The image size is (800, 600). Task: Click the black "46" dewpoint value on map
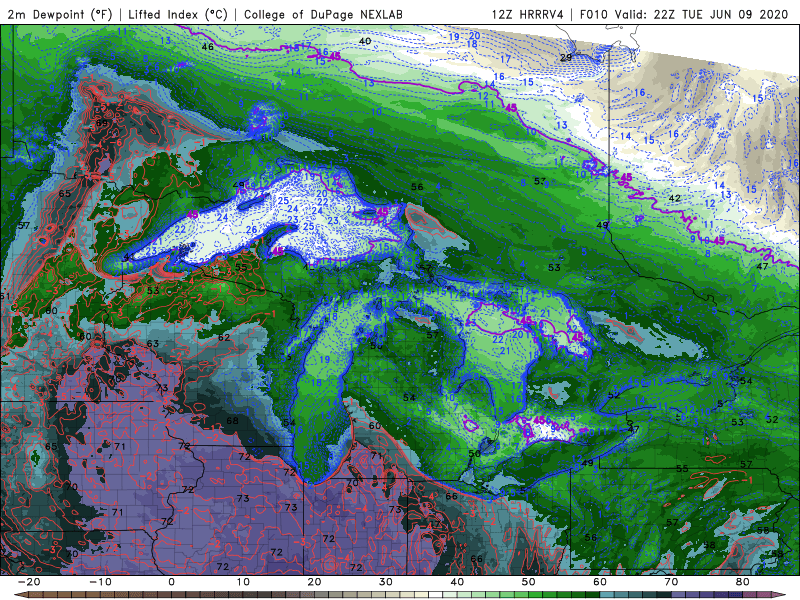click(207, 47)
